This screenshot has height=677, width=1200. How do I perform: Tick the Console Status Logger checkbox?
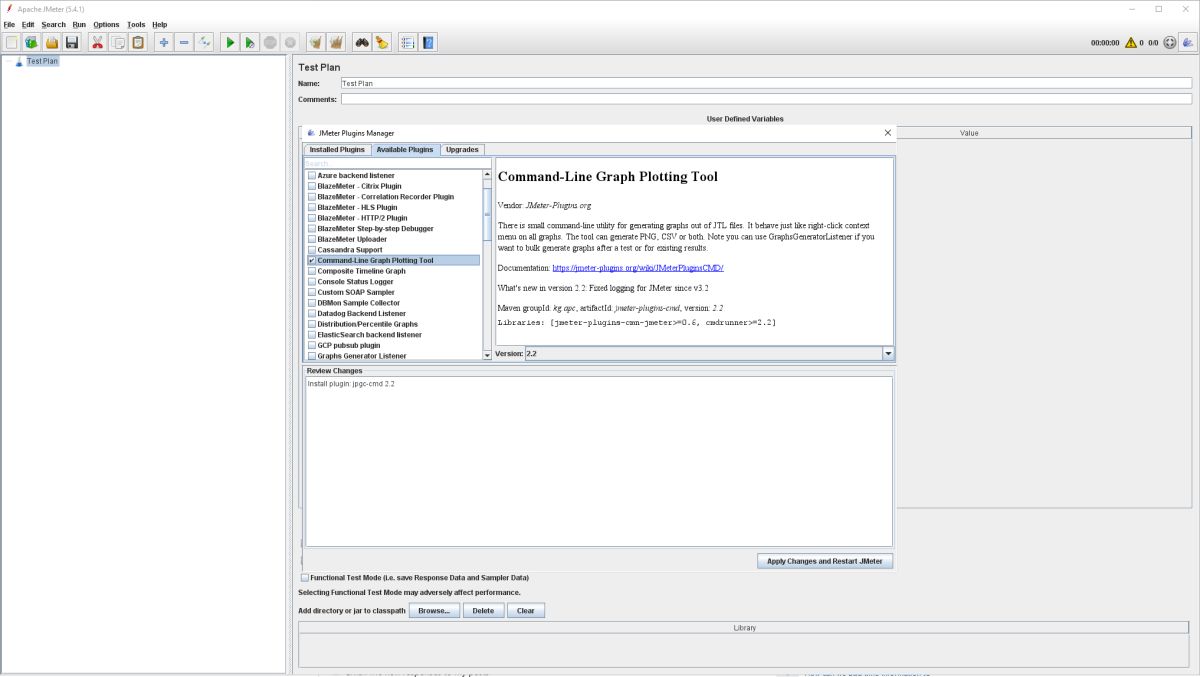click(312, 282)
